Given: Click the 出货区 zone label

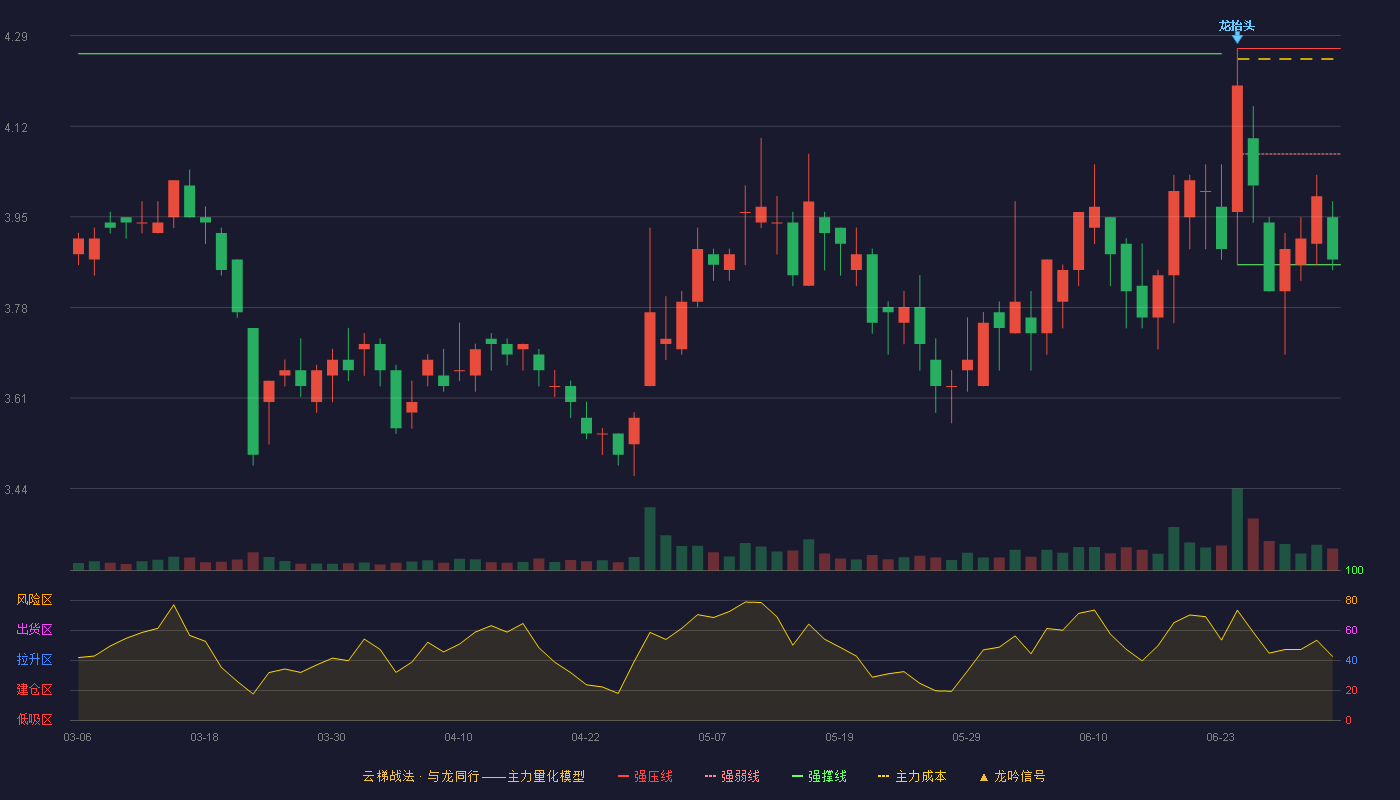Looking at the screenshot, I should pos(34,630).
